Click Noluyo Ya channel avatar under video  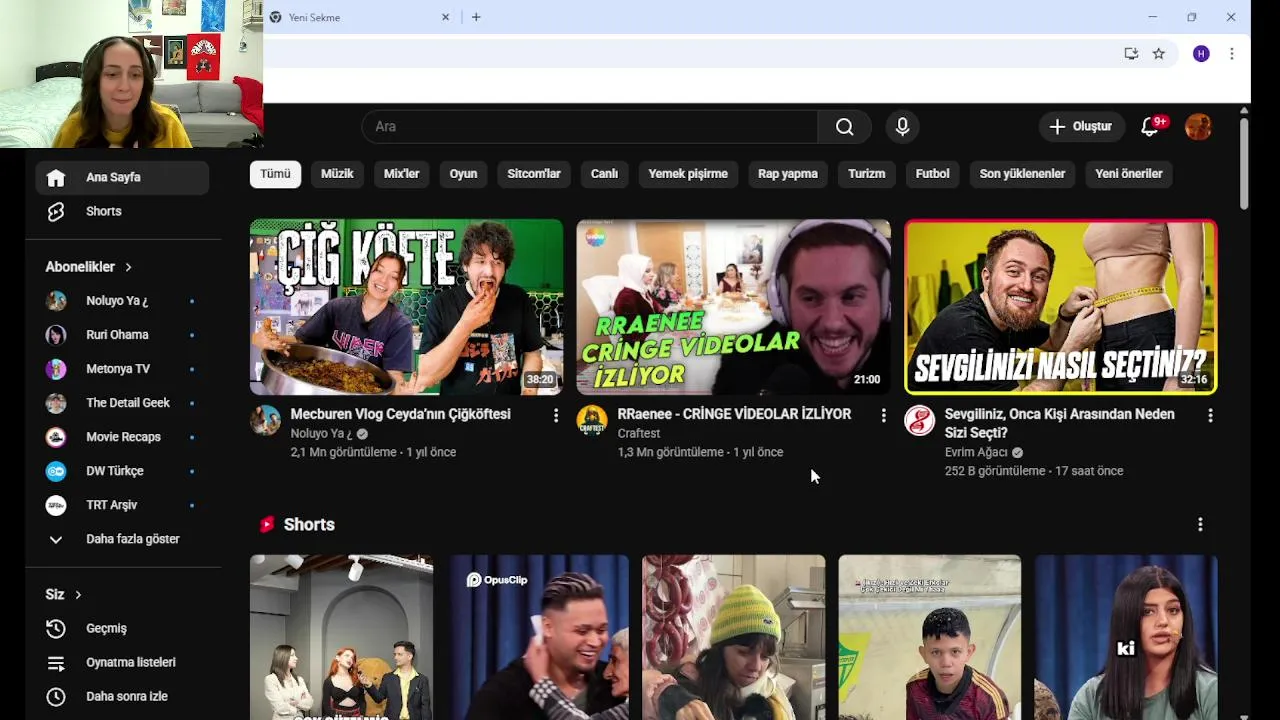point(265,420)
